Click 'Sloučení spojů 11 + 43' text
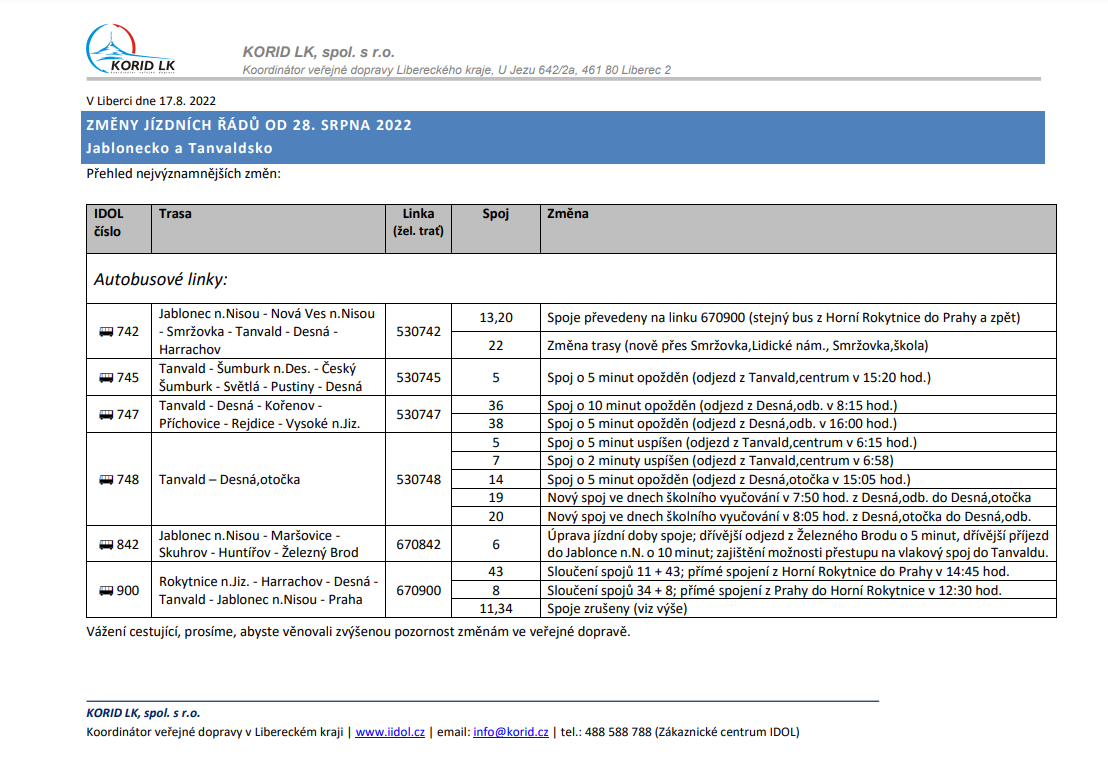 [x=778, y=572]
